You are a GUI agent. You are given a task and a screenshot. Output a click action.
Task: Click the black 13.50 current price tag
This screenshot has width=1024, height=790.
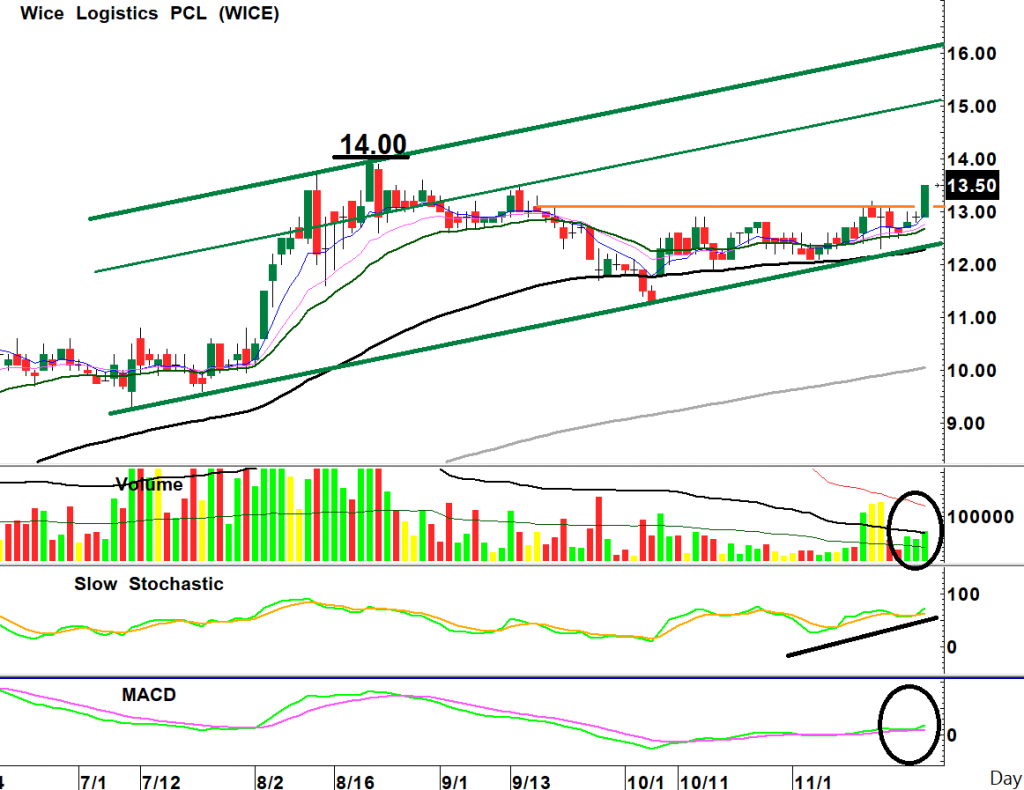coord(972,185)
